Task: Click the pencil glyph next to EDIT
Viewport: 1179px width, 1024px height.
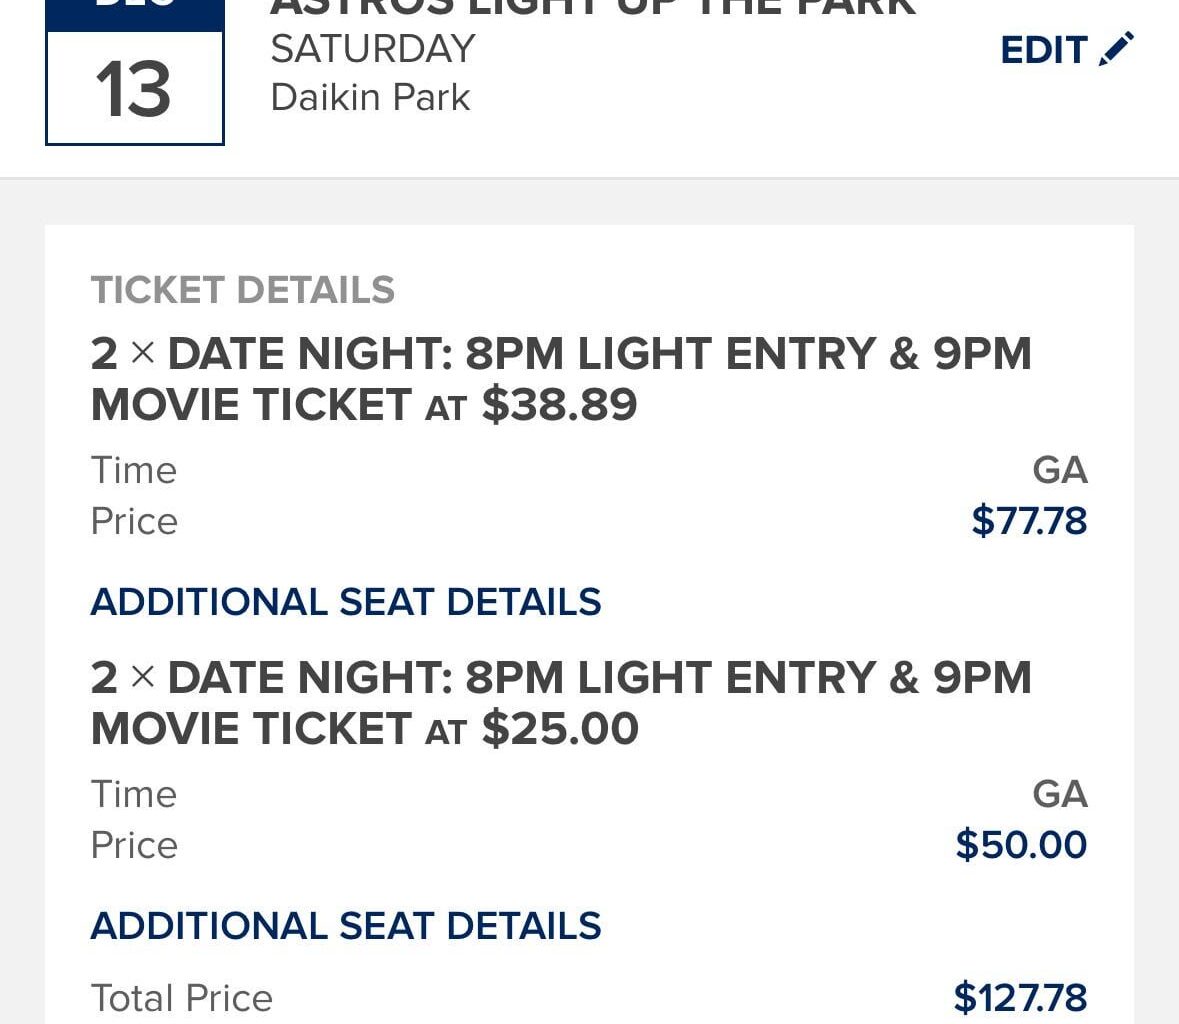Action: coord(1117,48)
